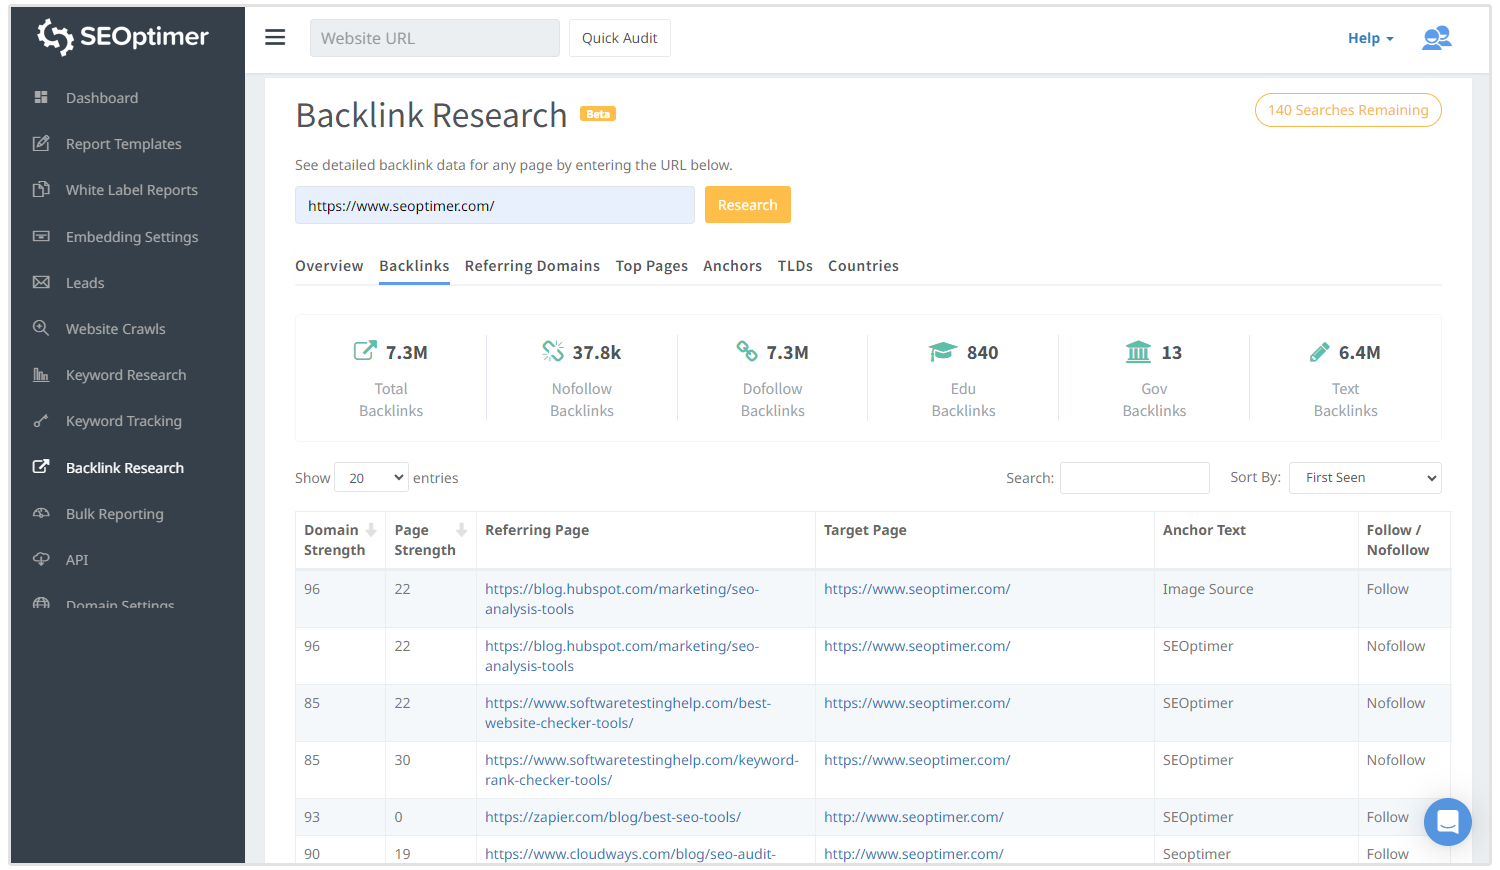Change Sort By from First Seen
Image resolution: width=1500 pixels, height=870 pixels.
pyautogui.click(x=1364, y=477)
